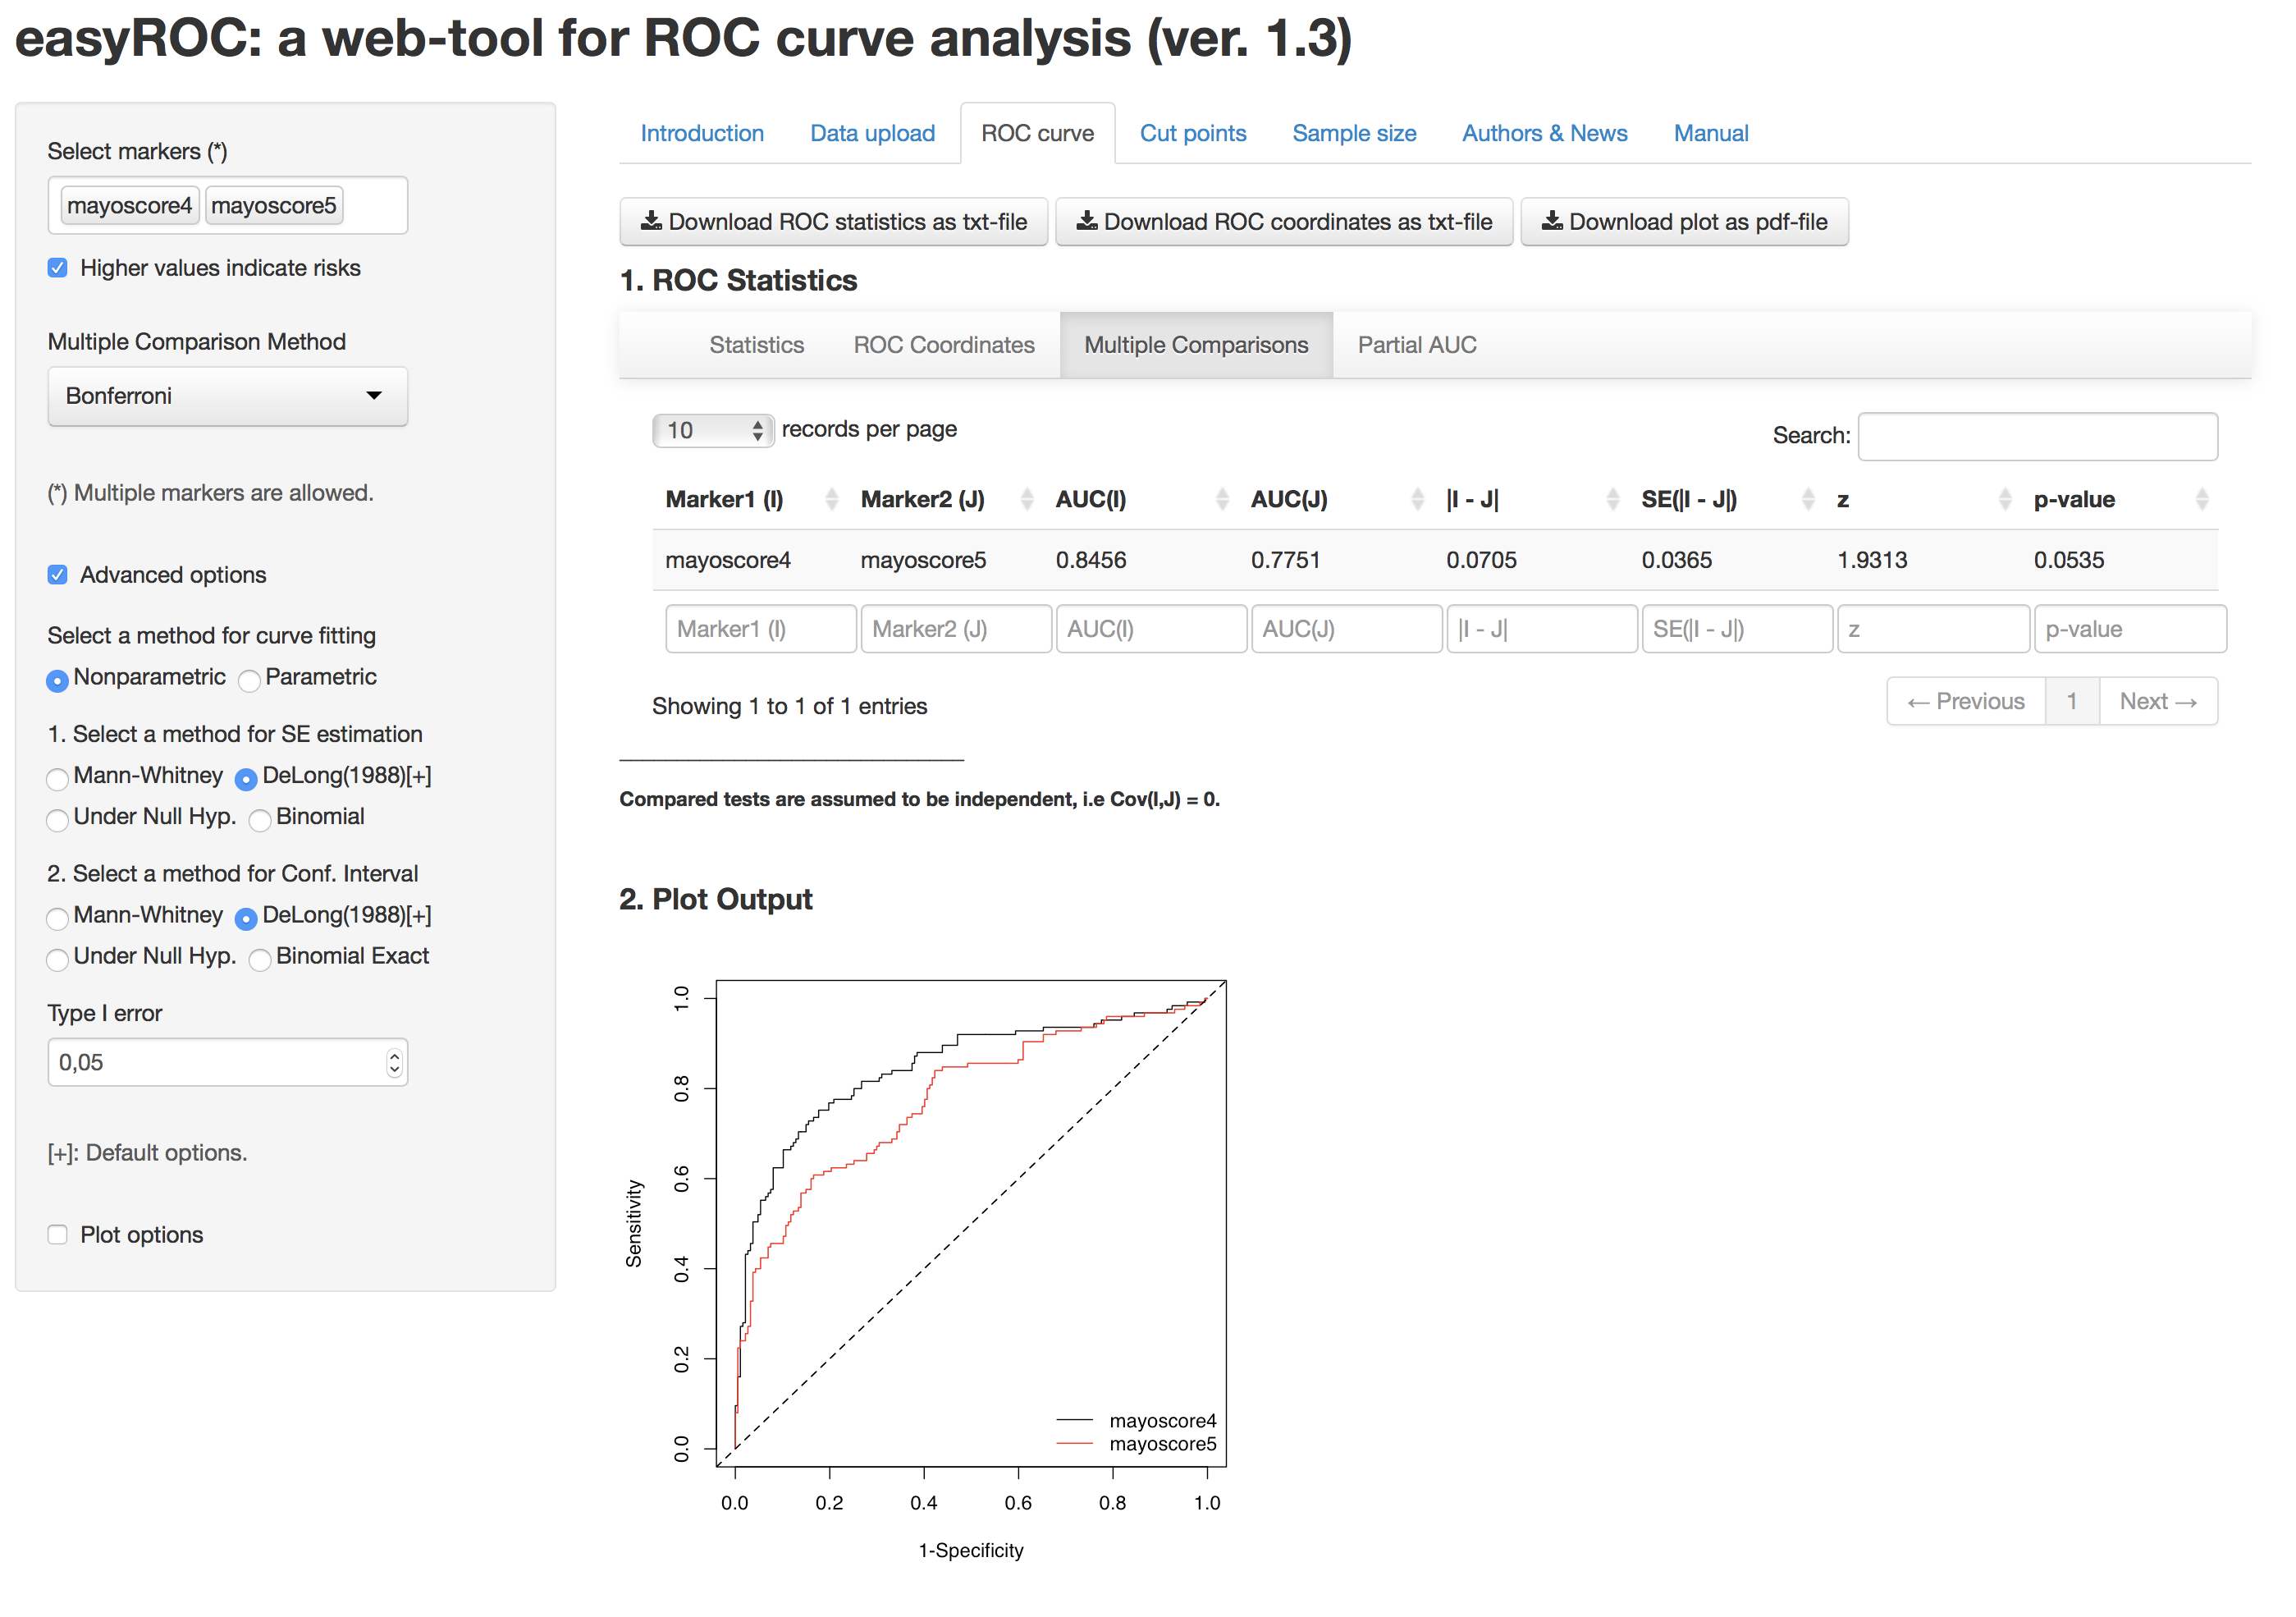Open Multiple Comparison Method Bonferroni dropdown

click(x=227, y=396)
